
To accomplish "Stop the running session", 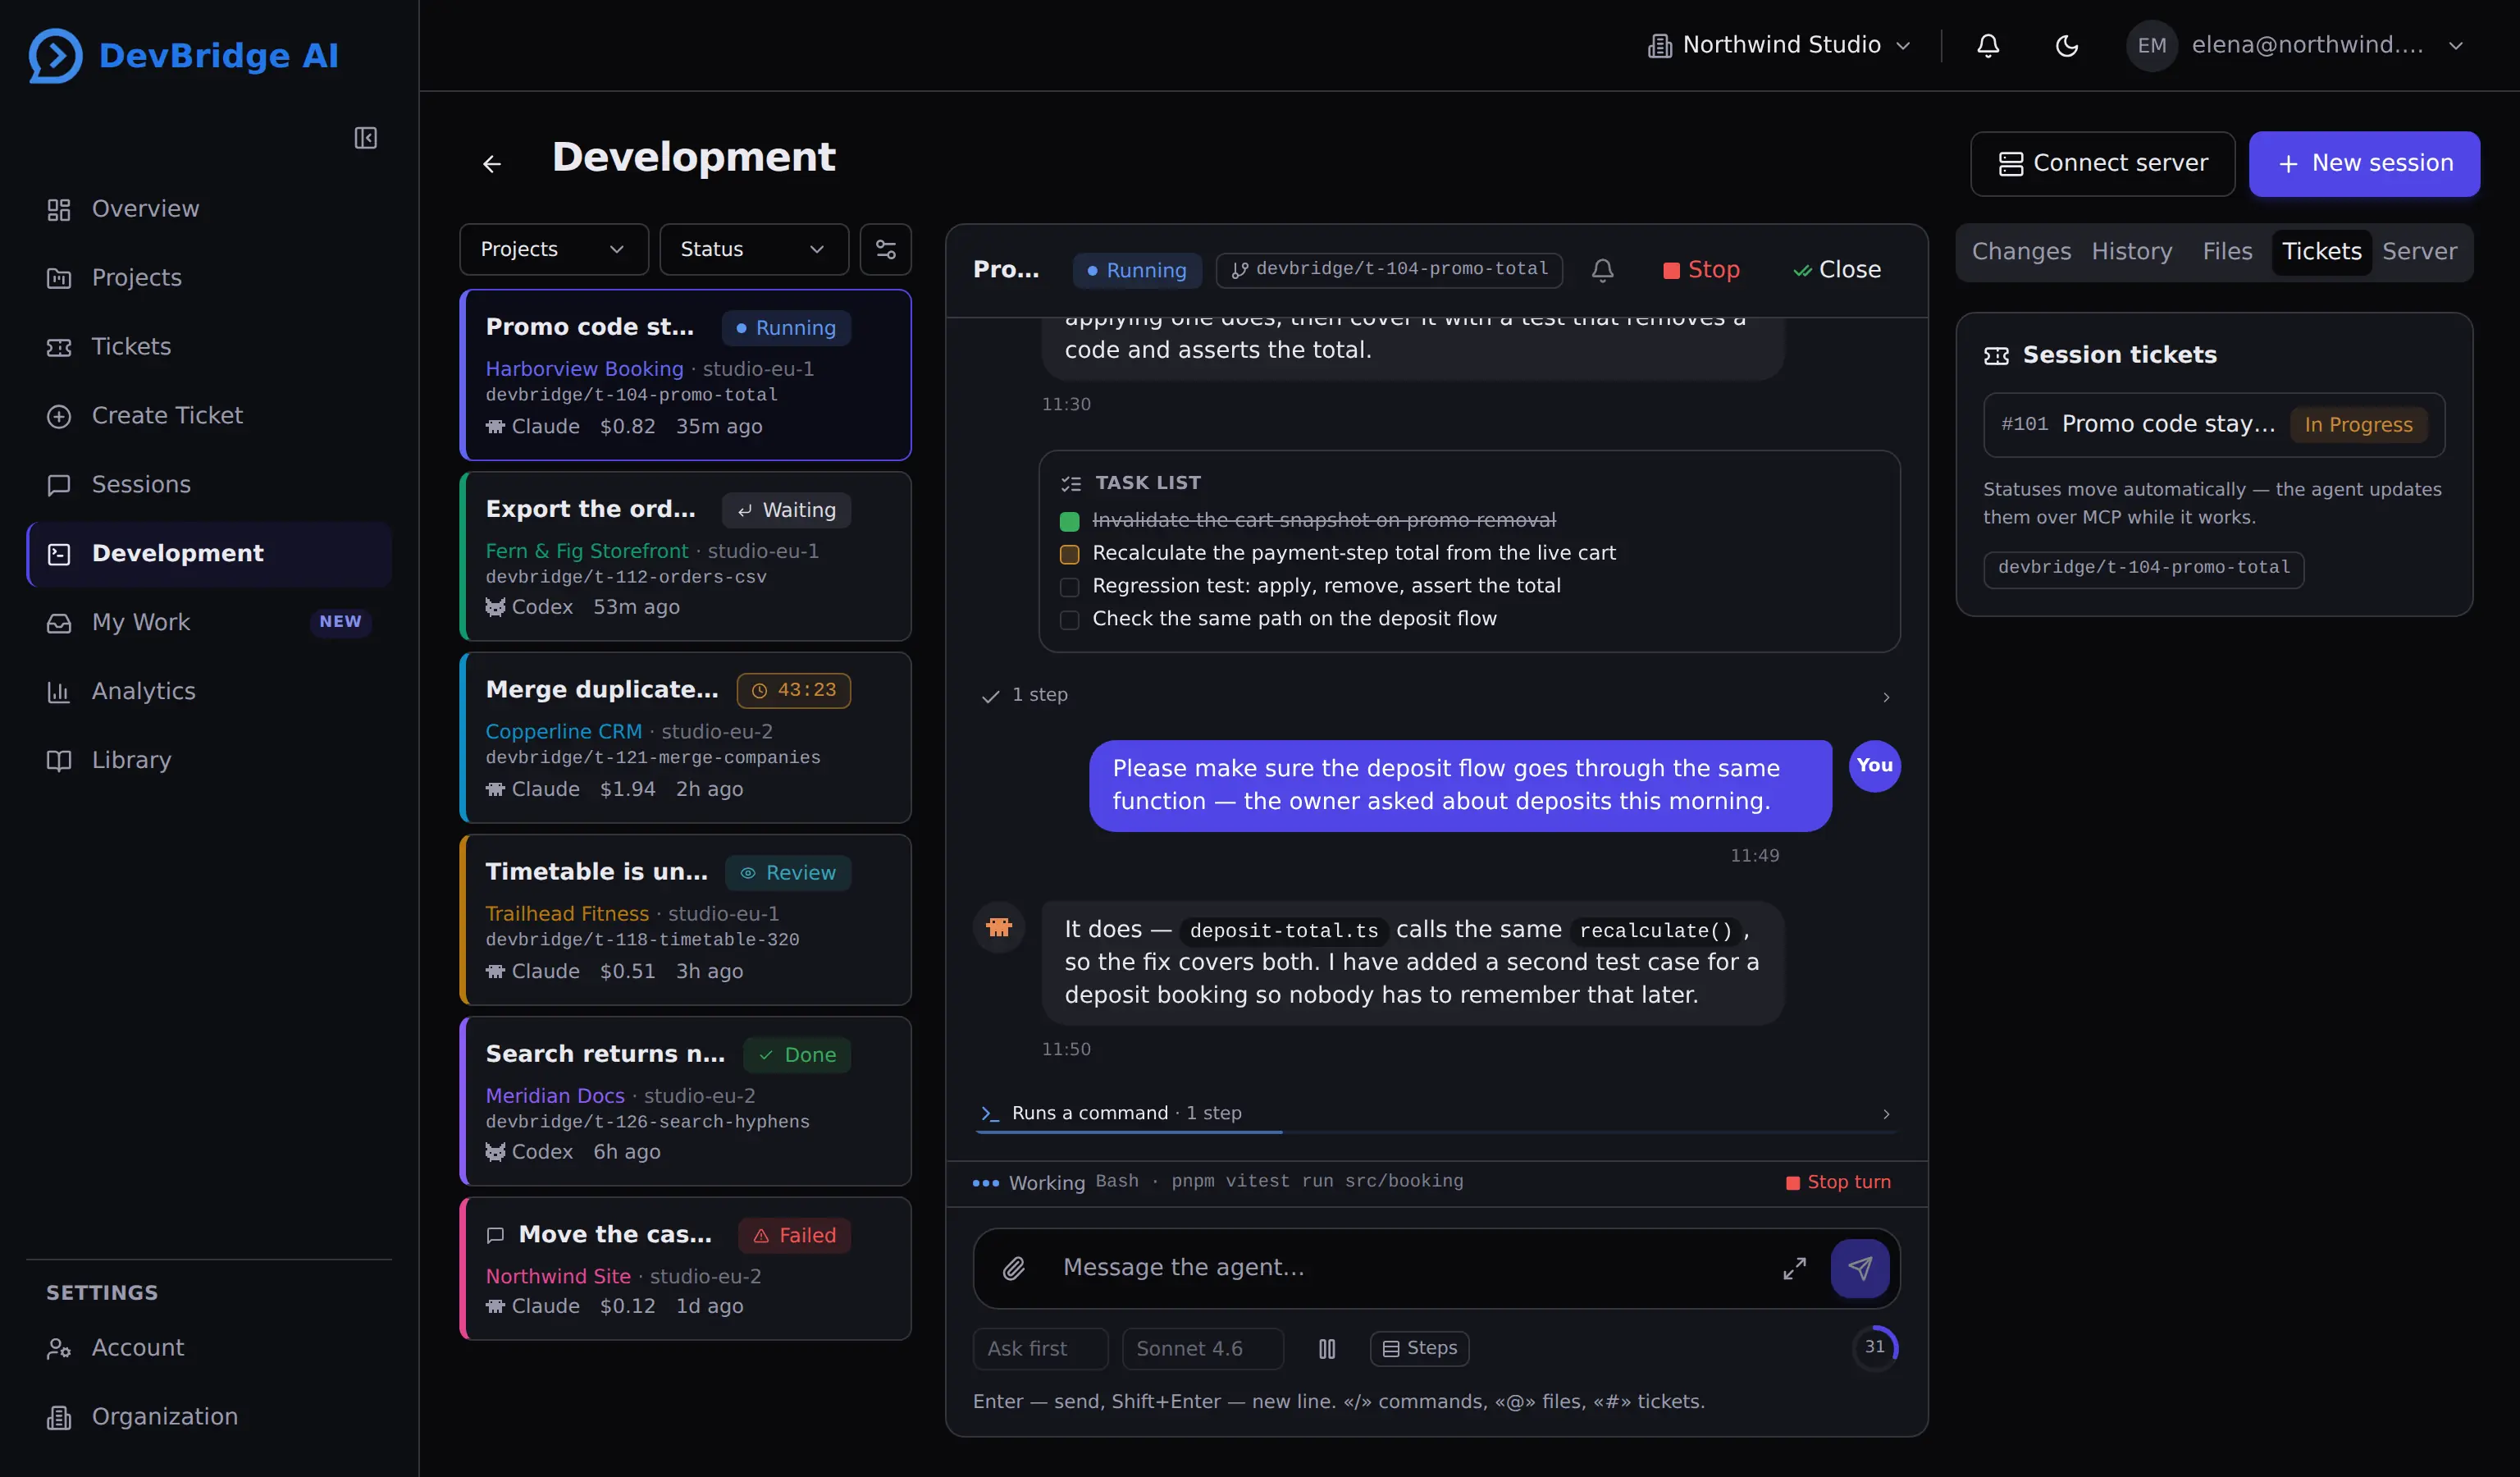I will point(1701,270).
